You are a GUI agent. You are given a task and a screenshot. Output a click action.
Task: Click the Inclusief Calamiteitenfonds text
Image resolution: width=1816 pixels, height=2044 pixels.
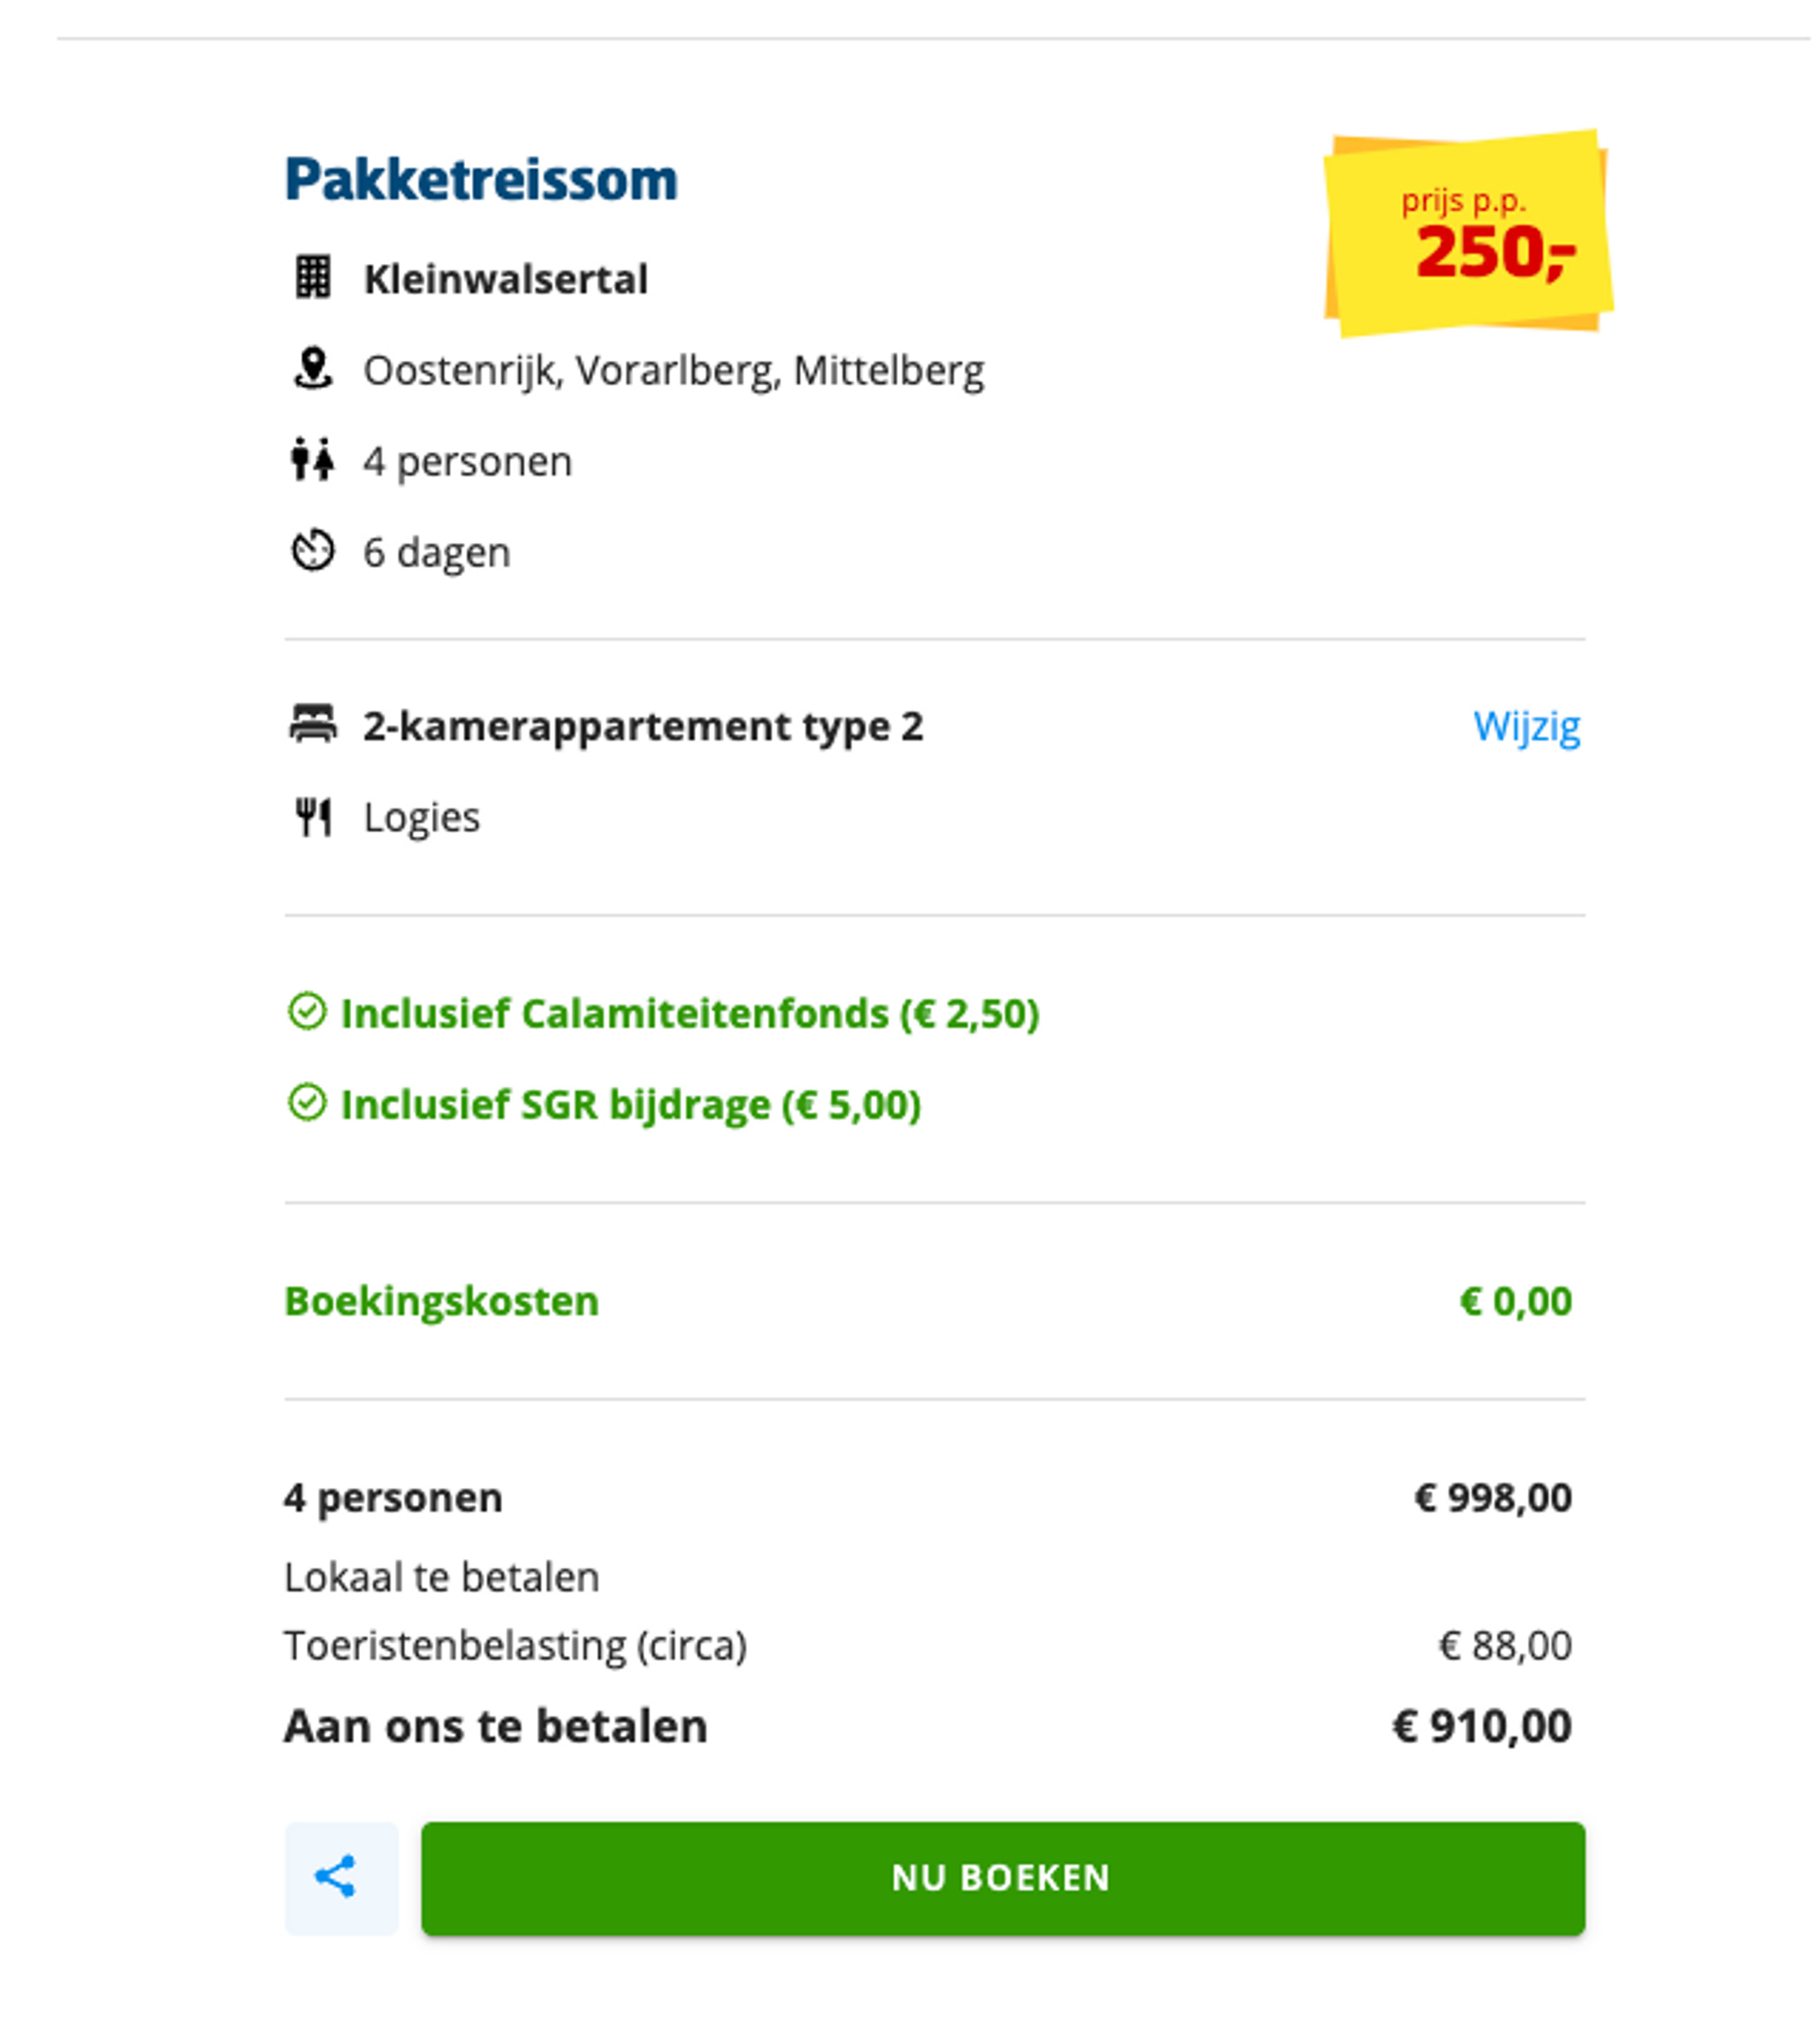[x=690, y=1013]
